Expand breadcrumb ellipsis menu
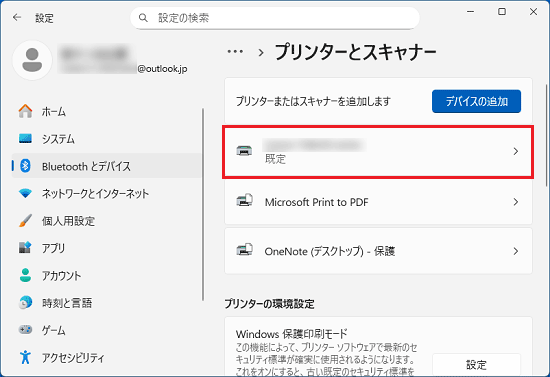The width and height of the screenshot is (550, 377). pos(235,52)
